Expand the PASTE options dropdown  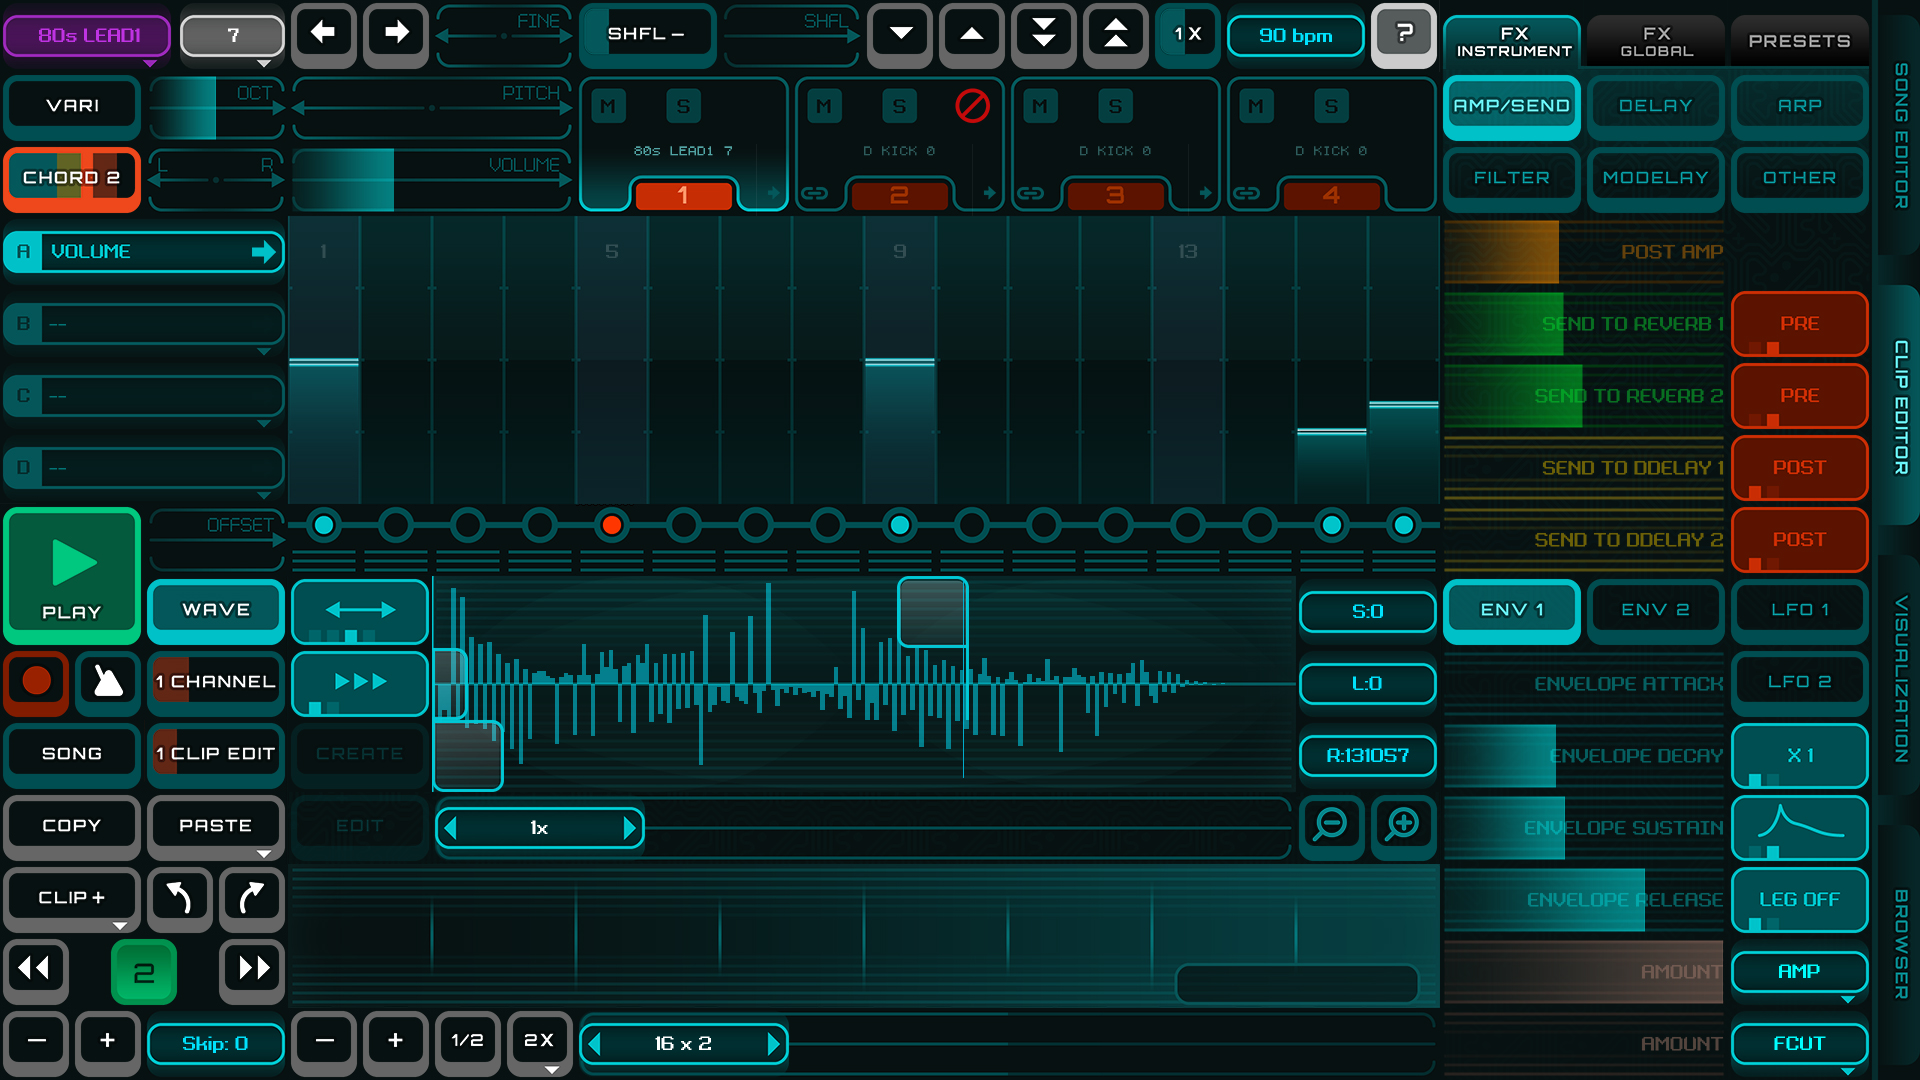(264, 853)
